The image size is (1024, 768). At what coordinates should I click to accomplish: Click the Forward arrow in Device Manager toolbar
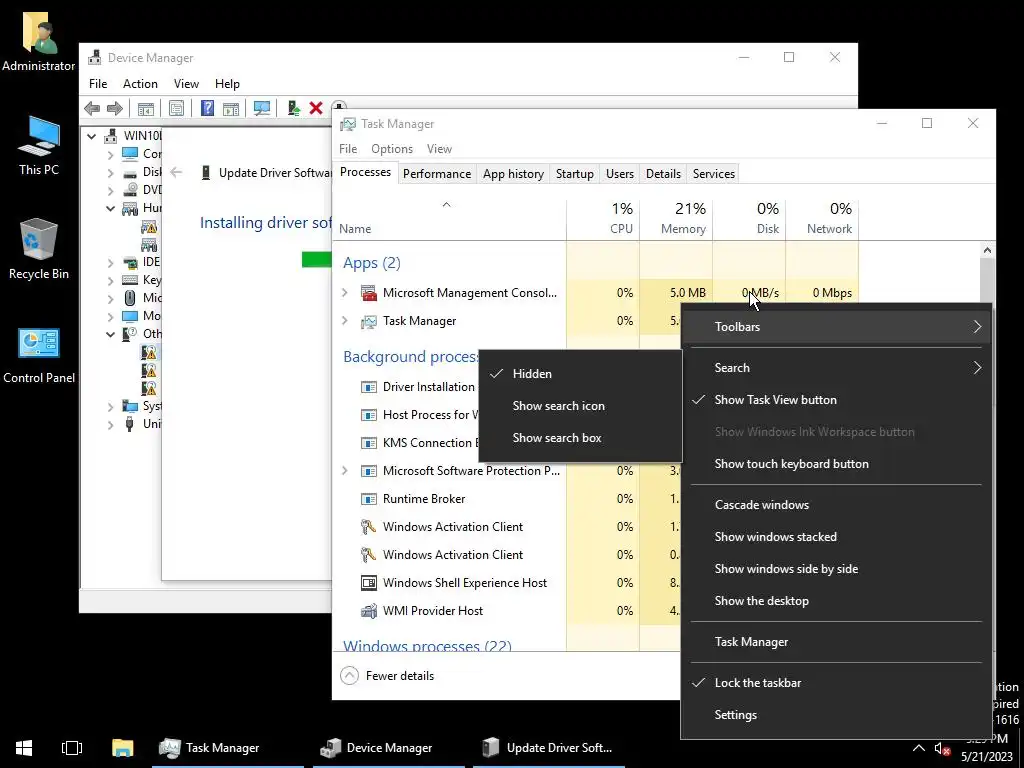coord(114,108)
